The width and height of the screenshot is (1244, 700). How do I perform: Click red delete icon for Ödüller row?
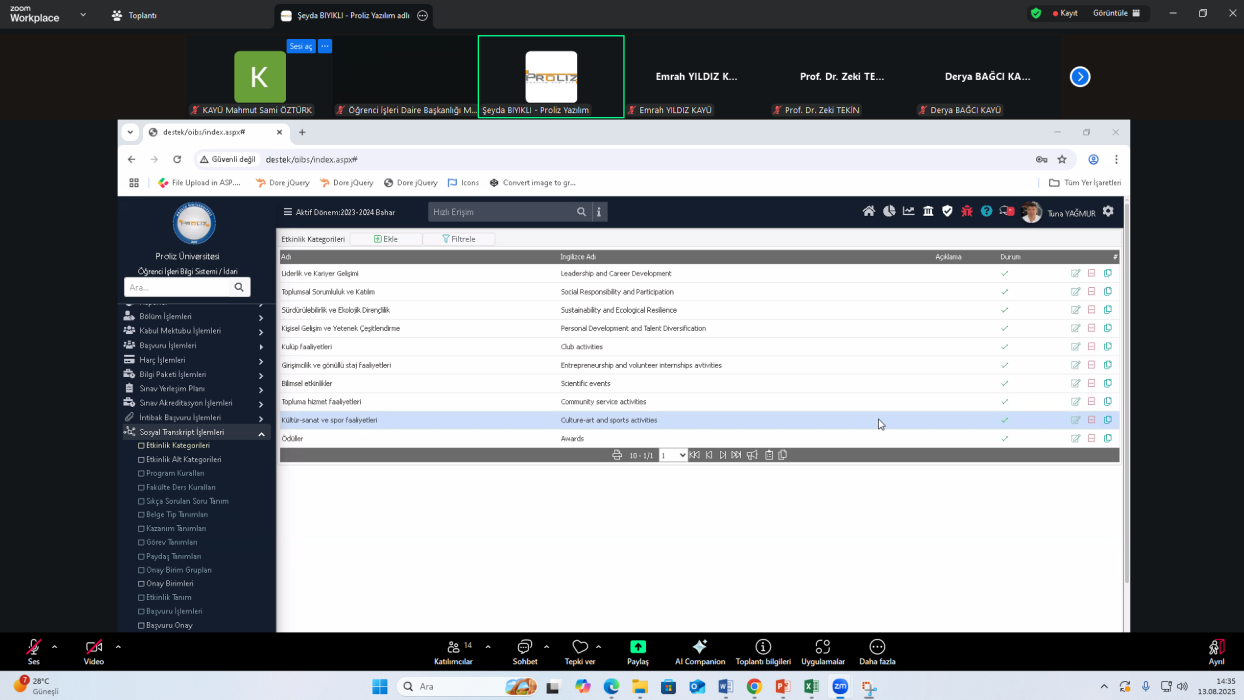pos(1091,438)
